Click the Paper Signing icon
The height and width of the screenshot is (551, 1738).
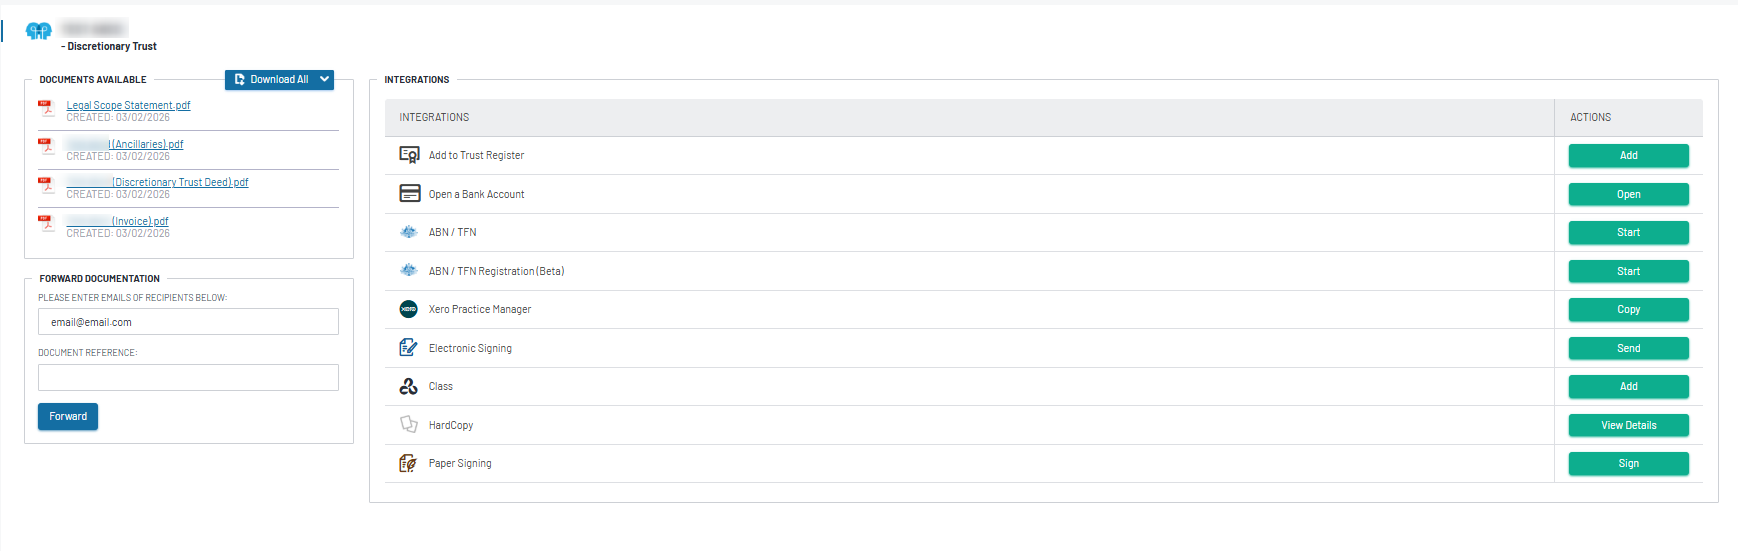tap(408, 463)
